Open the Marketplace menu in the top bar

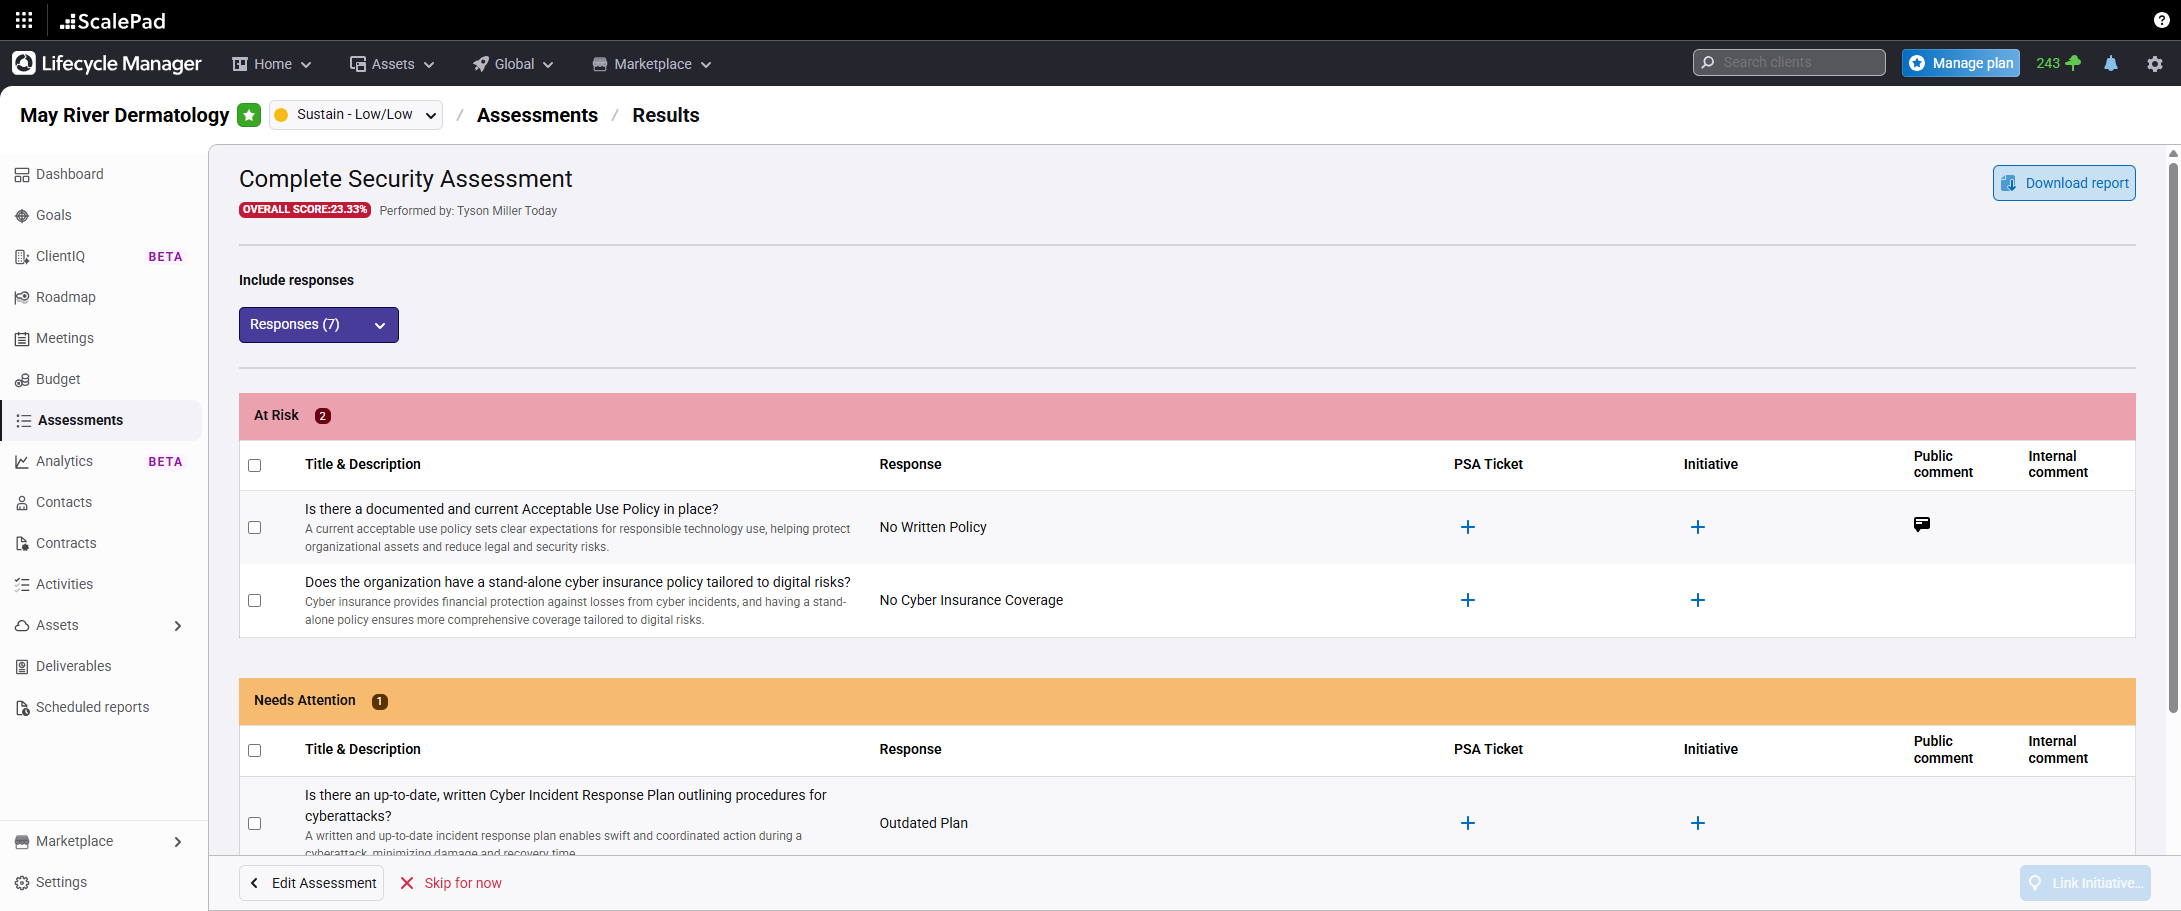[x=651, y=63]
